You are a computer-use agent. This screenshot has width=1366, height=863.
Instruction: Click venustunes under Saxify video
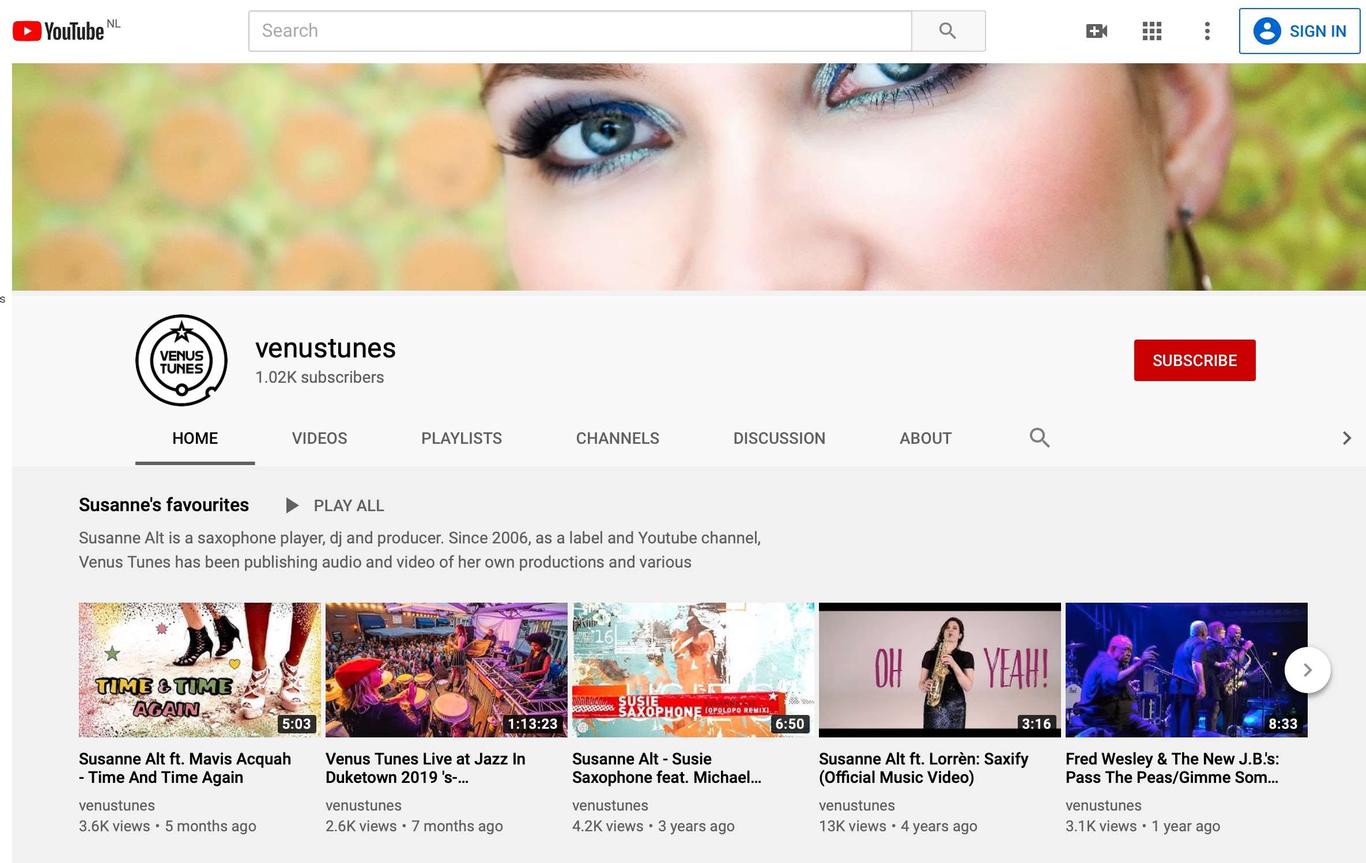(857, 805)
